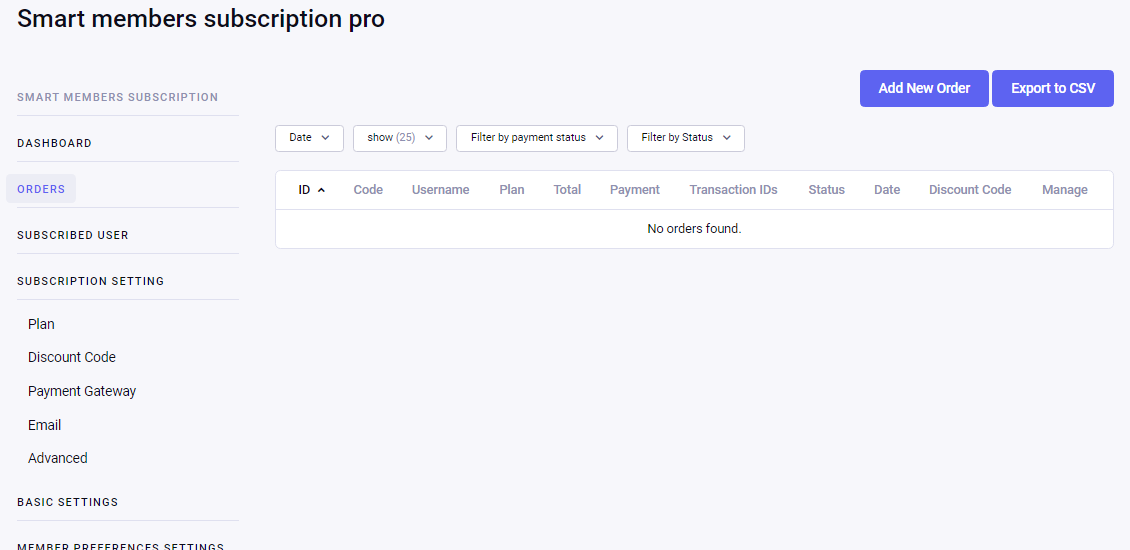1130x550 pixels.
Task: Sort the table by Username column
Action: pyautogui.click(x=440, y=190)
